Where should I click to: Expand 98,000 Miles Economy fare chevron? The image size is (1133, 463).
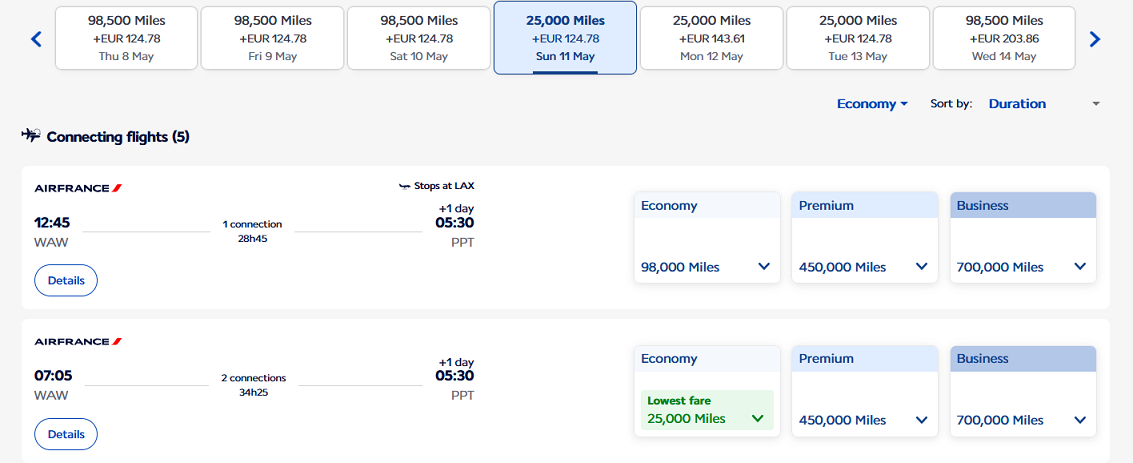pyautogui.click(x=764, y=267)
